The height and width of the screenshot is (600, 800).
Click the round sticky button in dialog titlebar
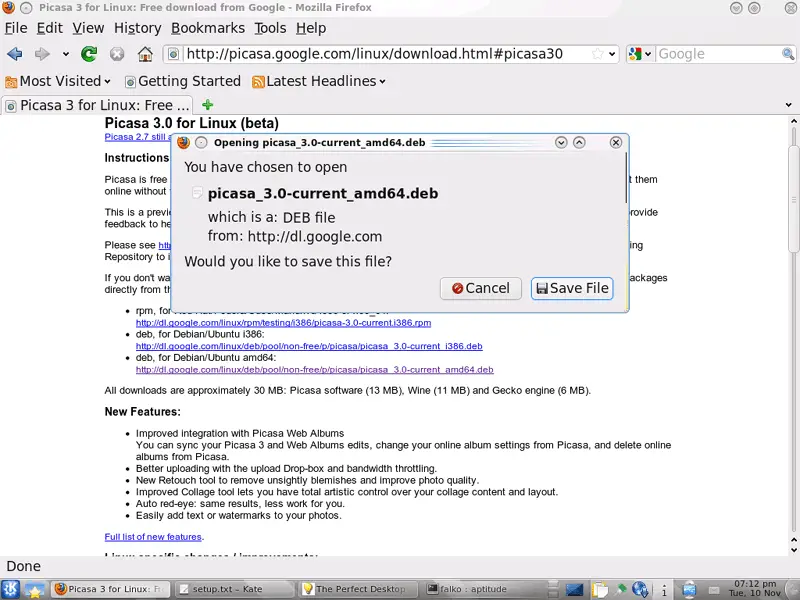pos(201,142)
